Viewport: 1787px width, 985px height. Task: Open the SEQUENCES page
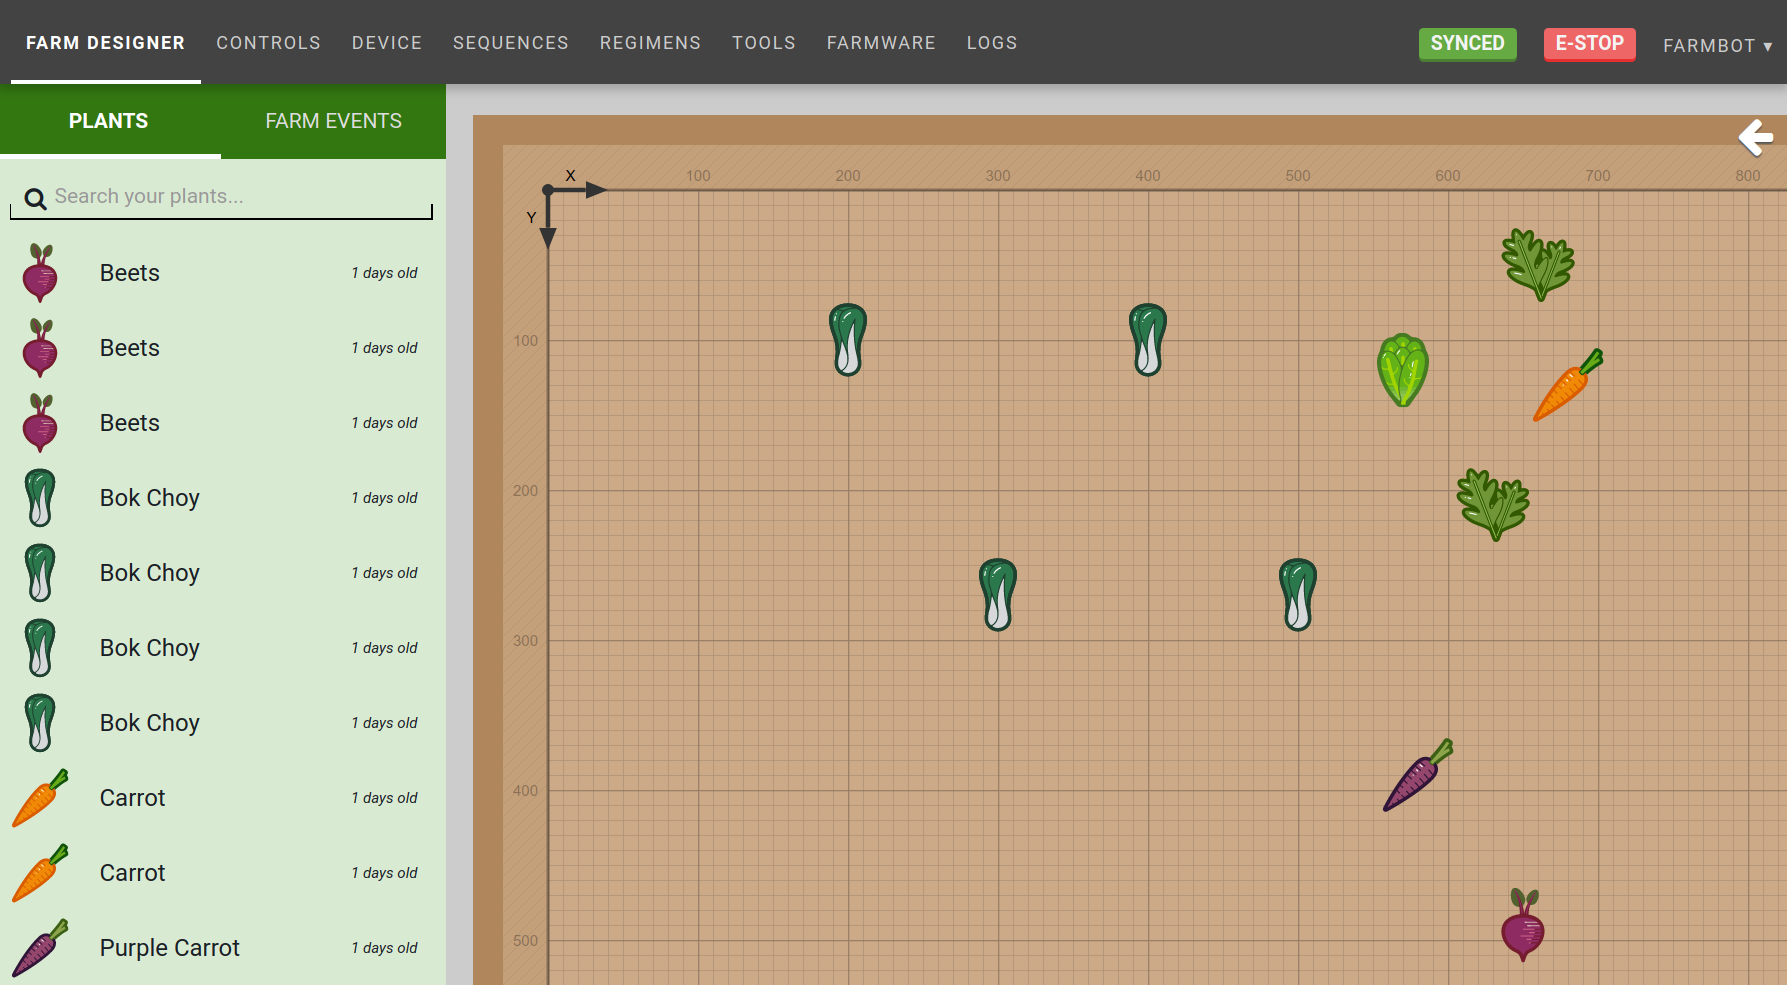coord(510,43)
